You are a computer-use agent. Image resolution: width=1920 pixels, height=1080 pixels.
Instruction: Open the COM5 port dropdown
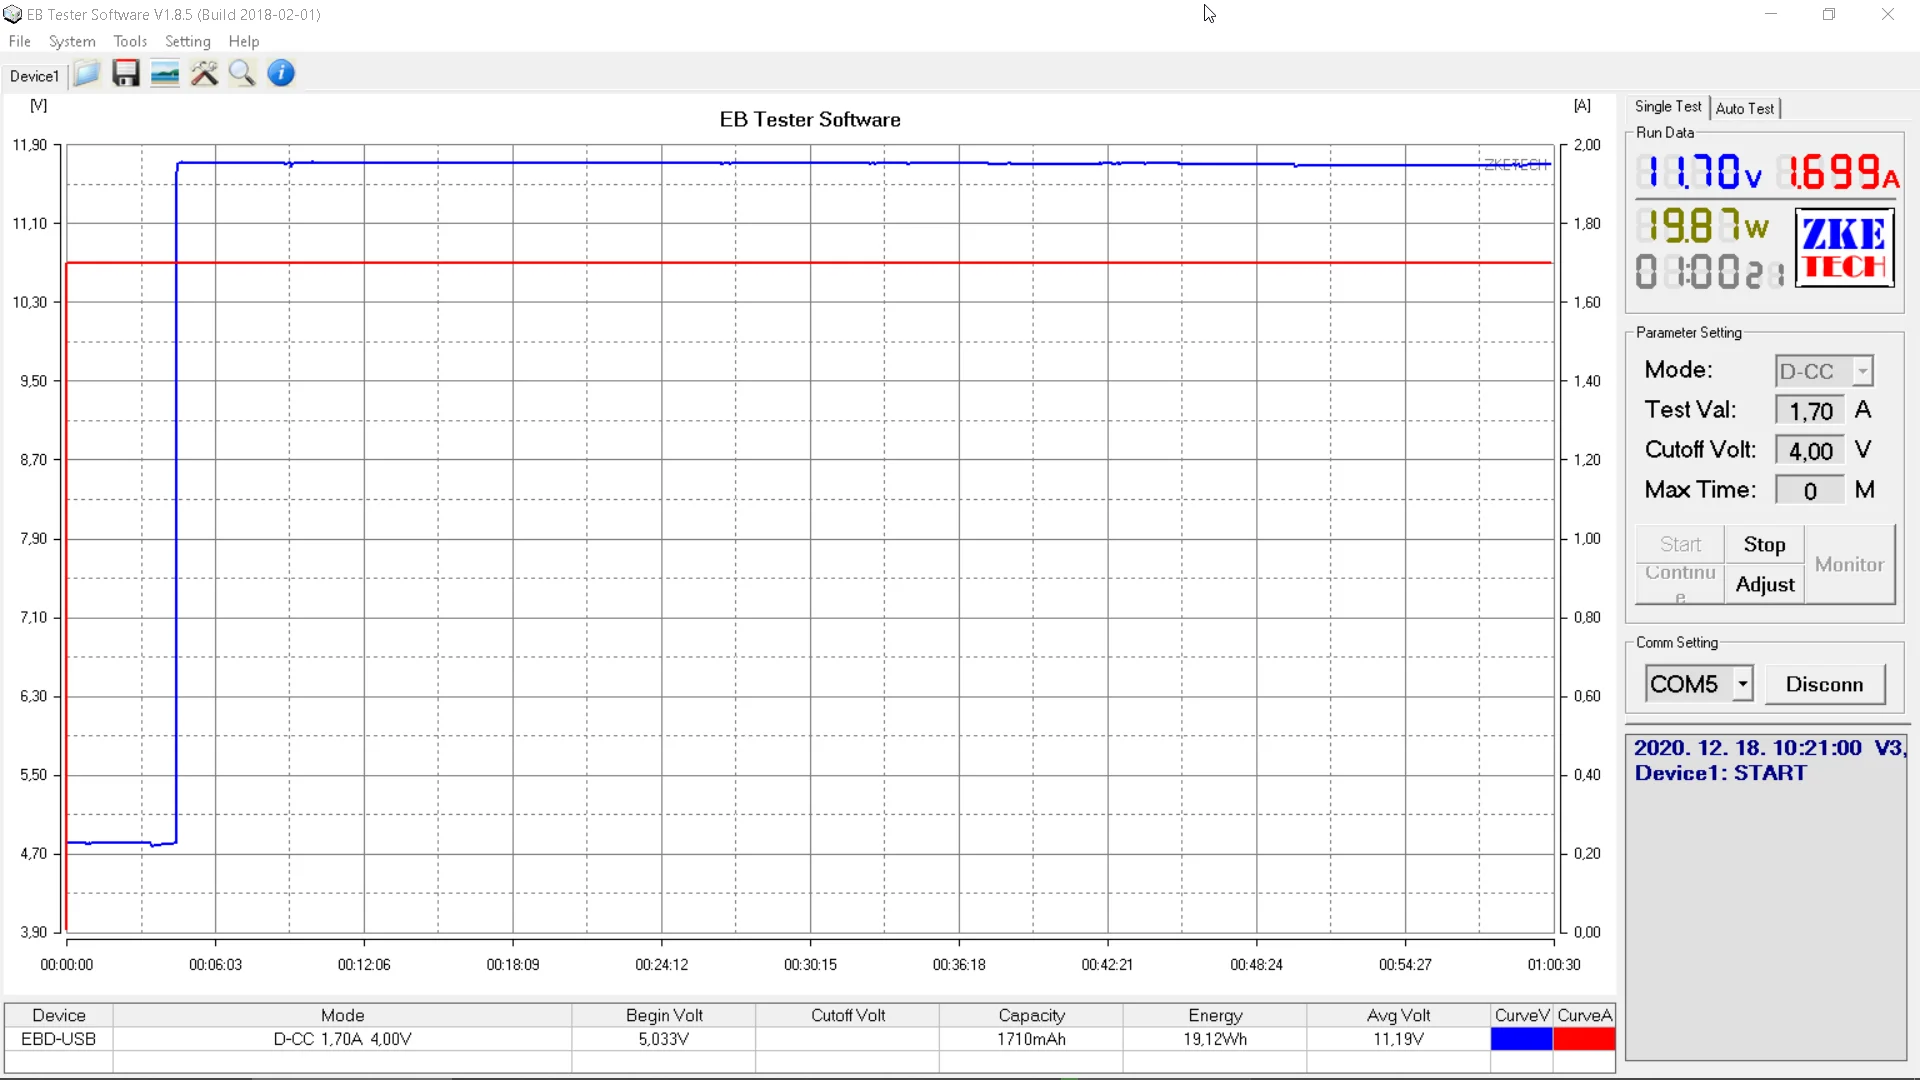[x=1743, y=684]
